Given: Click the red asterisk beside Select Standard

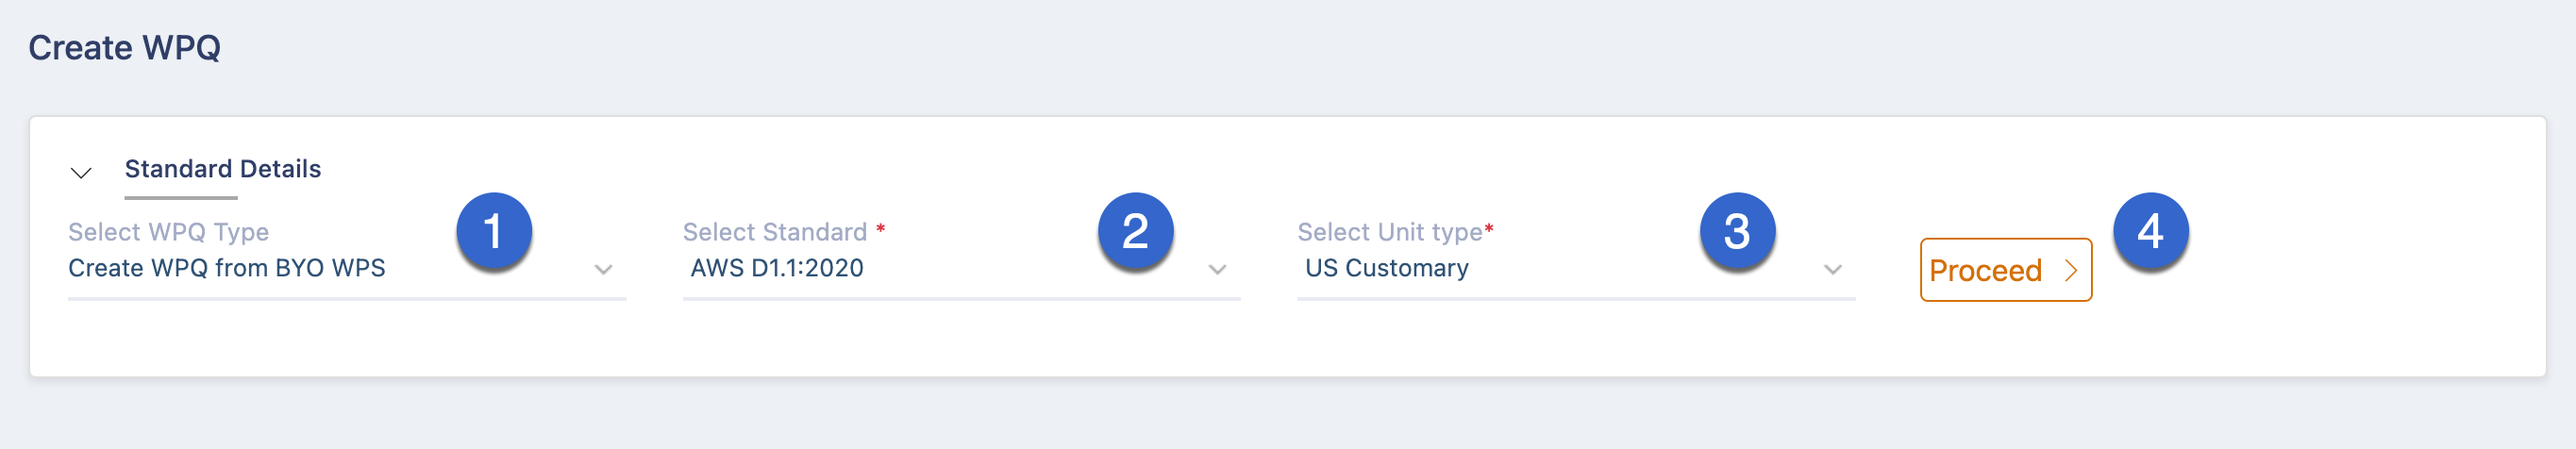Looking at the screenshot, I should tap(880, 229).
